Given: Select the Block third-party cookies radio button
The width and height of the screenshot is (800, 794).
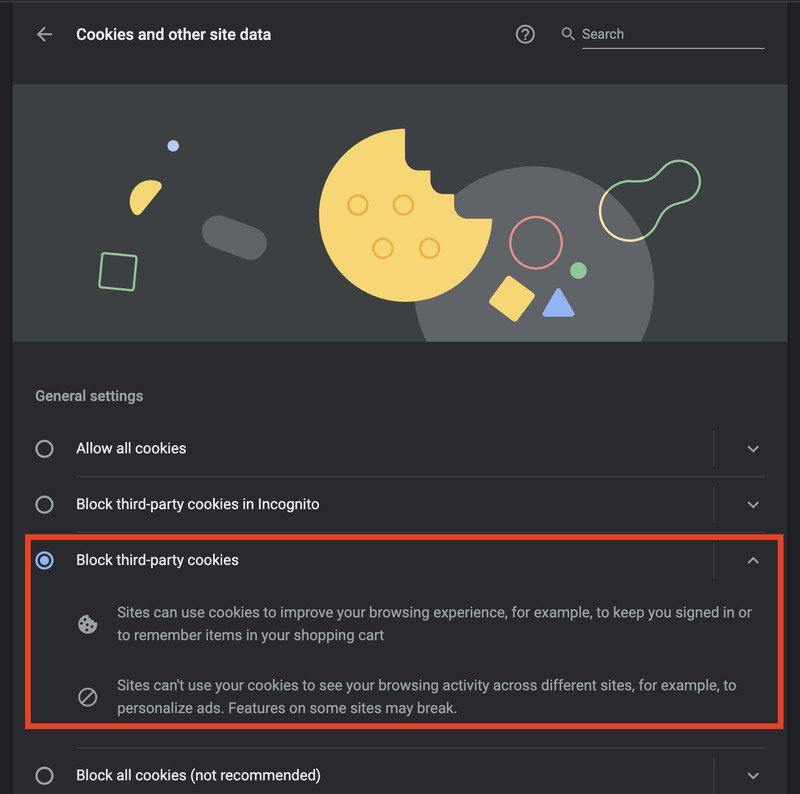Looking at the screenshot, I should pos(44,561).
